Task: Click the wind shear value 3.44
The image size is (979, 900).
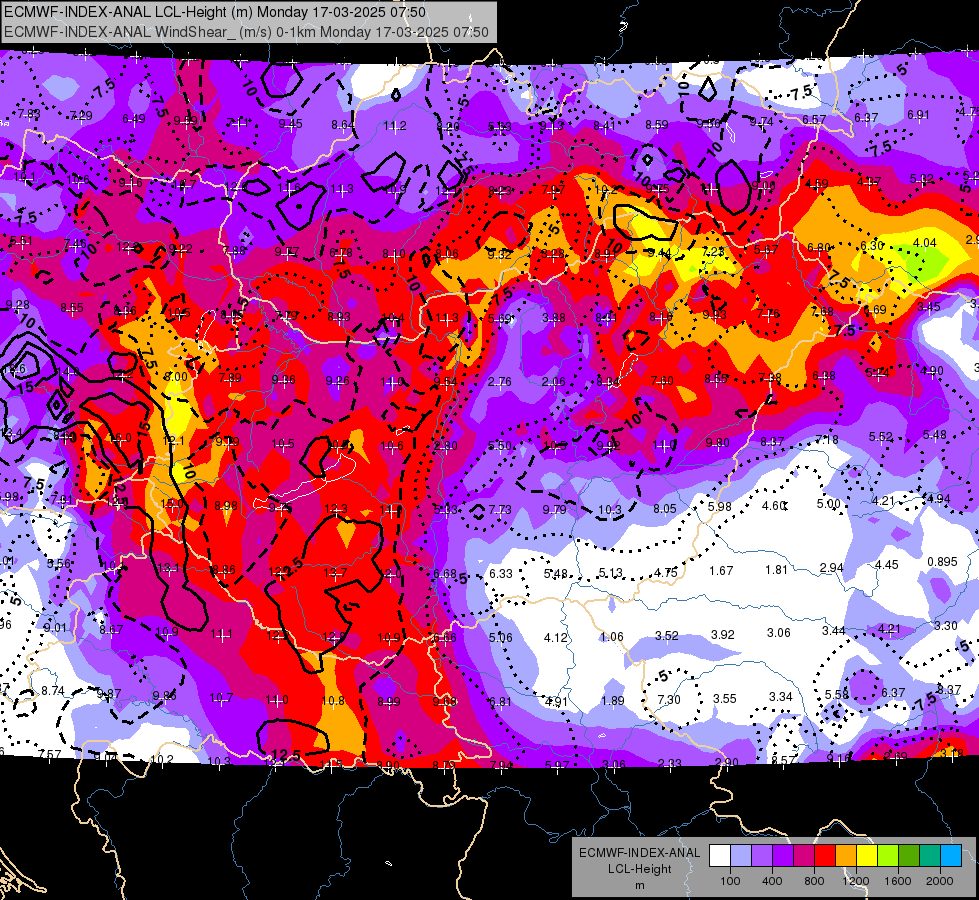Action: click(834, 631)
